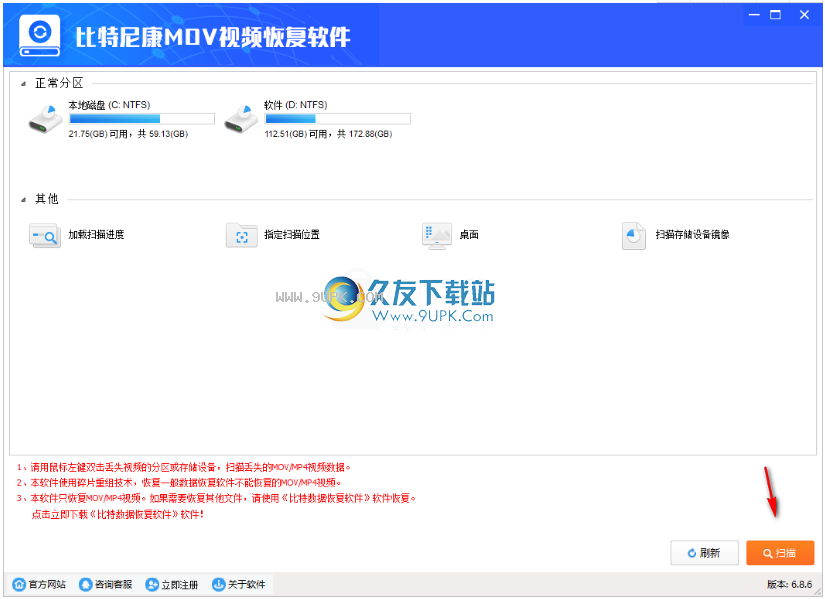This screenshot has height=599, width=825.
Task: Click the orange 扫描 scan button
Action: tap(780, 553)
